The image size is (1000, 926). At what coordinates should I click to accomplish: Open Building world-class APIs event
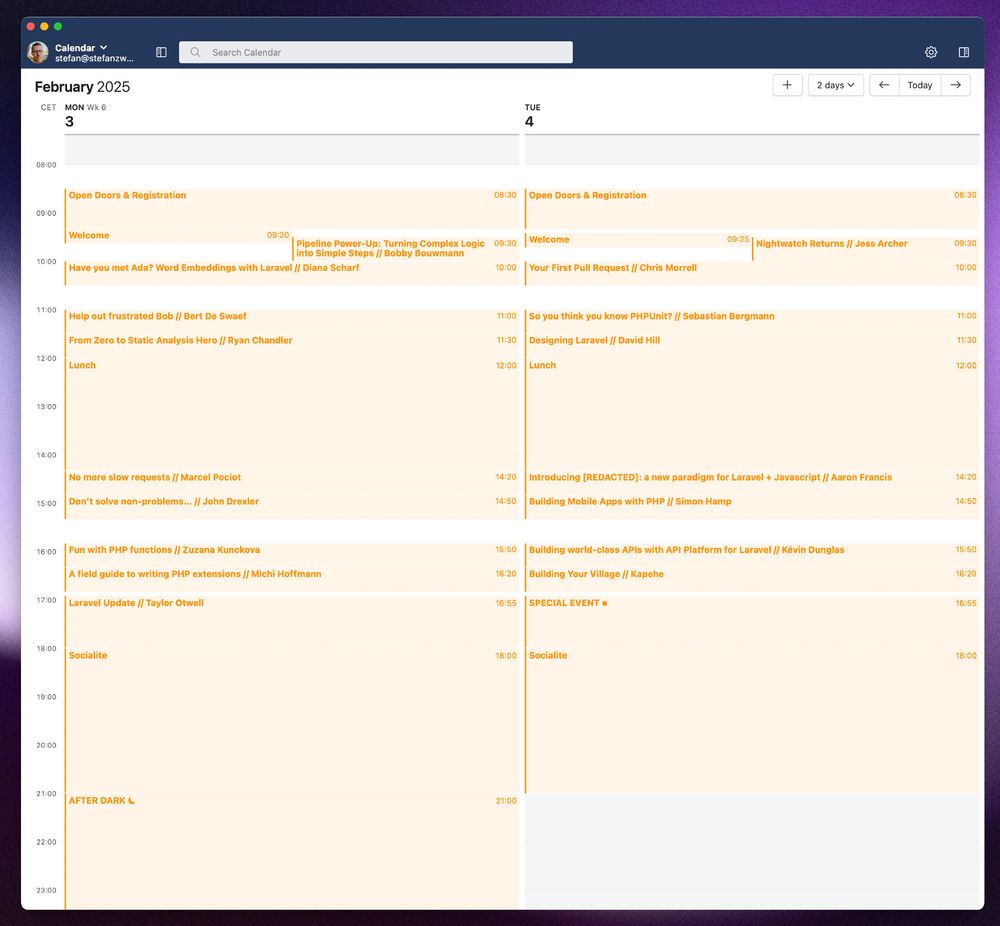[x=752, y=555]
